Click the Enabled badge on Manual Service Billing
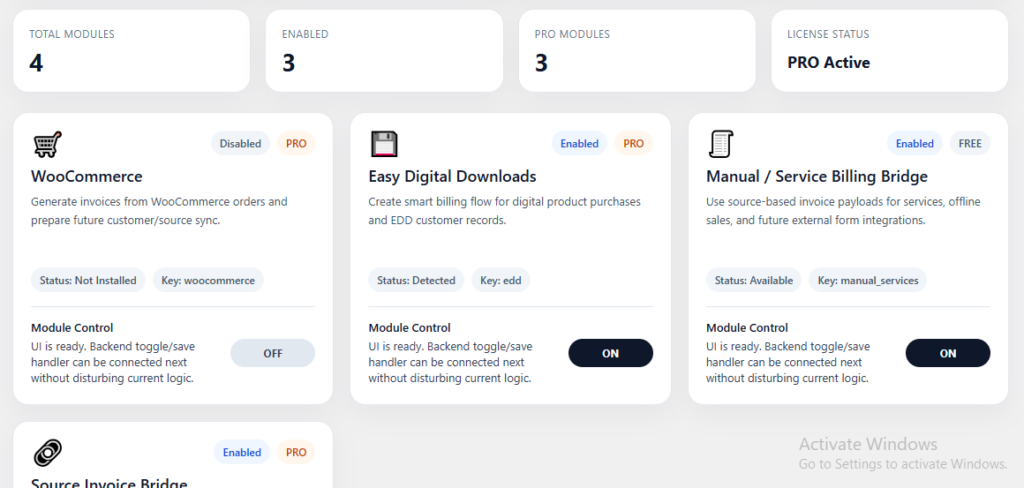This screenshot has width=1024, height=488. pos(914,143)
